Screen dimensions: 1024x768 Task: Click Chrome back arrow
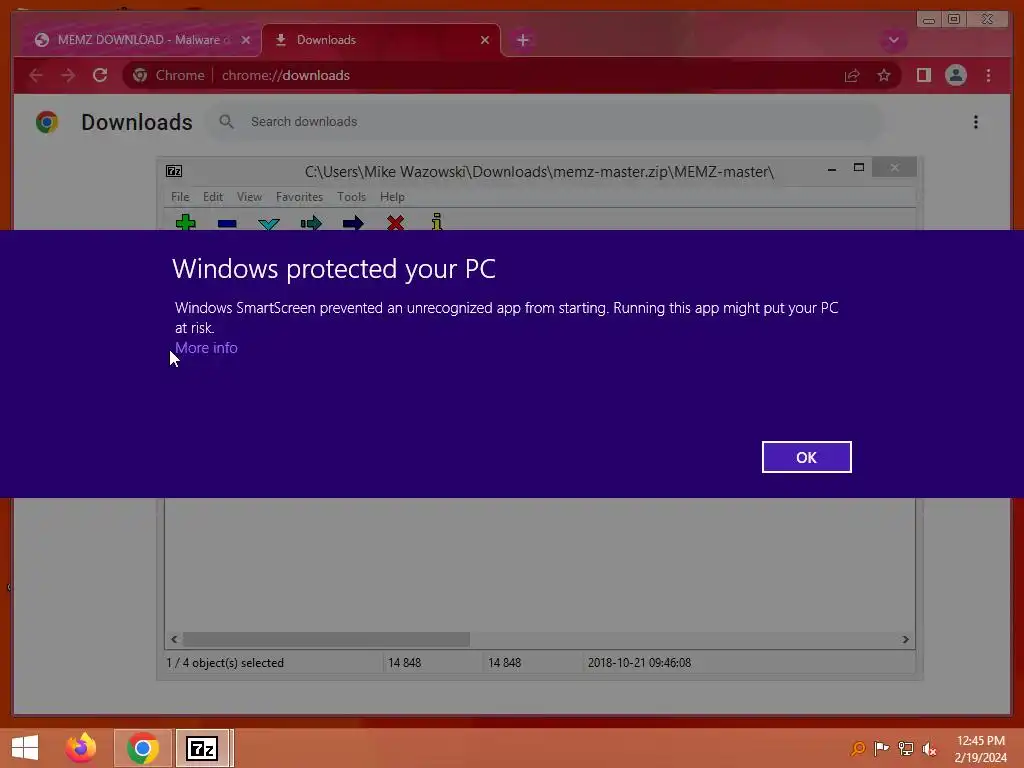click(36, 75)
